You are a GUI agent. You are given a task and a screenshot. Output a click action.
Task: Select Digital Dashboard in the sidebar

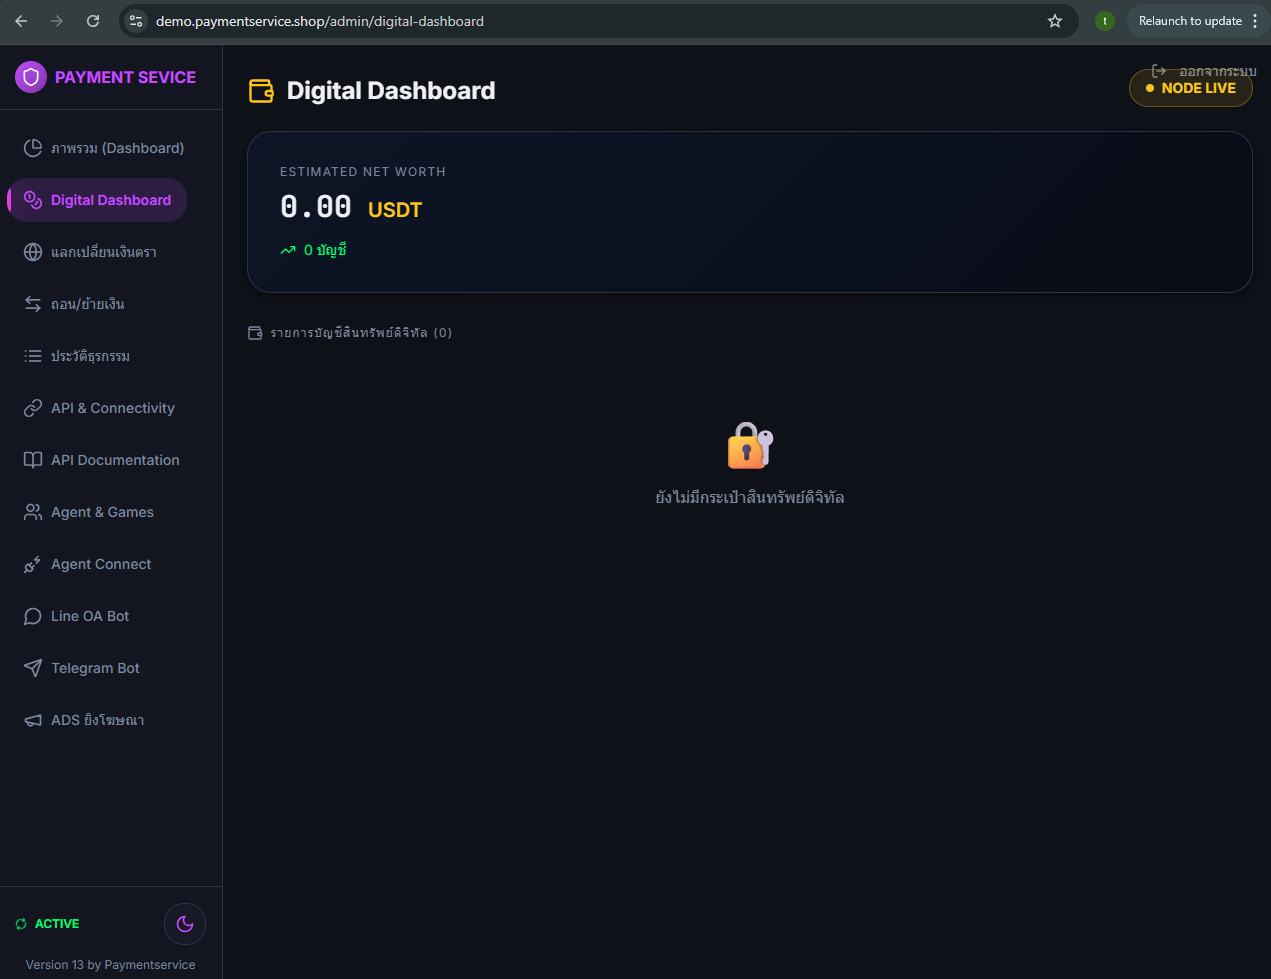(x=110, y=200)
